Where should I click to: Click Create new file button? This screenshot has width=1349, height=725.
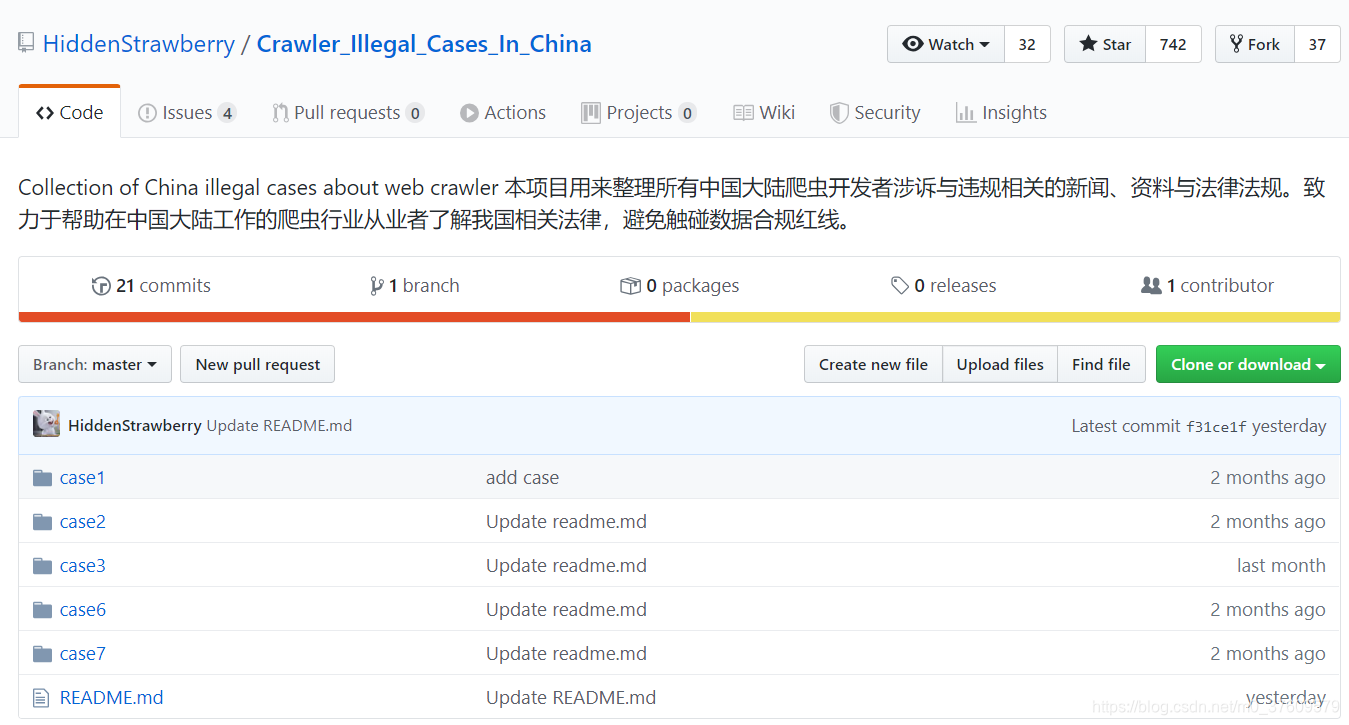(x=873, y=364)
